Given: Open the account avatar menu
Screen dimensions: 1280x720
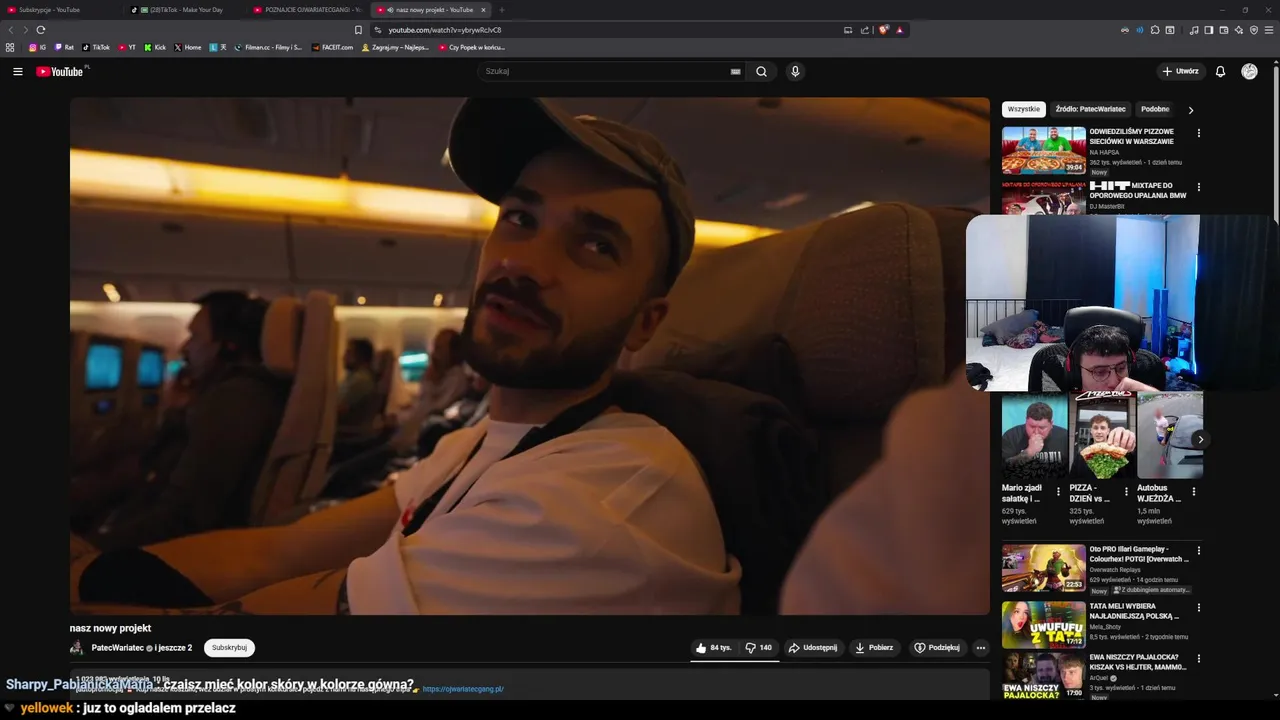Looking at the screenshot, I should coord(1249,71).
